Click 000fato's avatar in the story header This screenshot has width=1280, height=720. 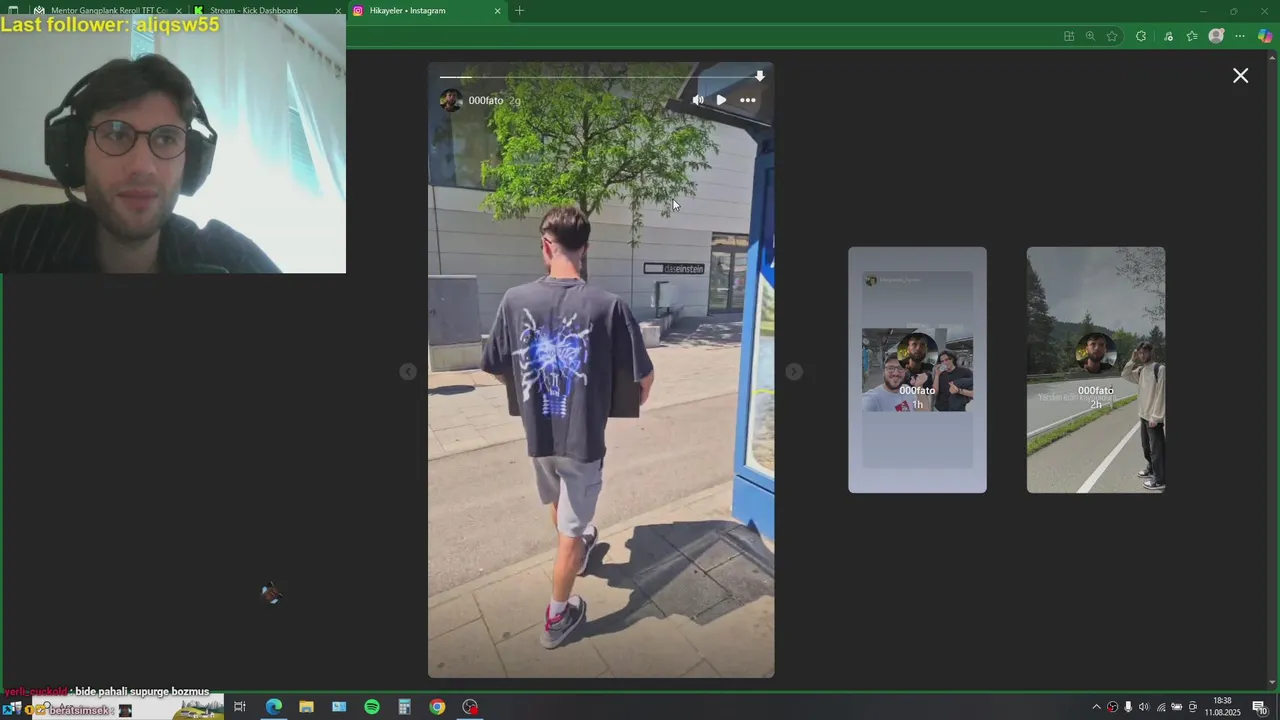click(x=451, y=100)
